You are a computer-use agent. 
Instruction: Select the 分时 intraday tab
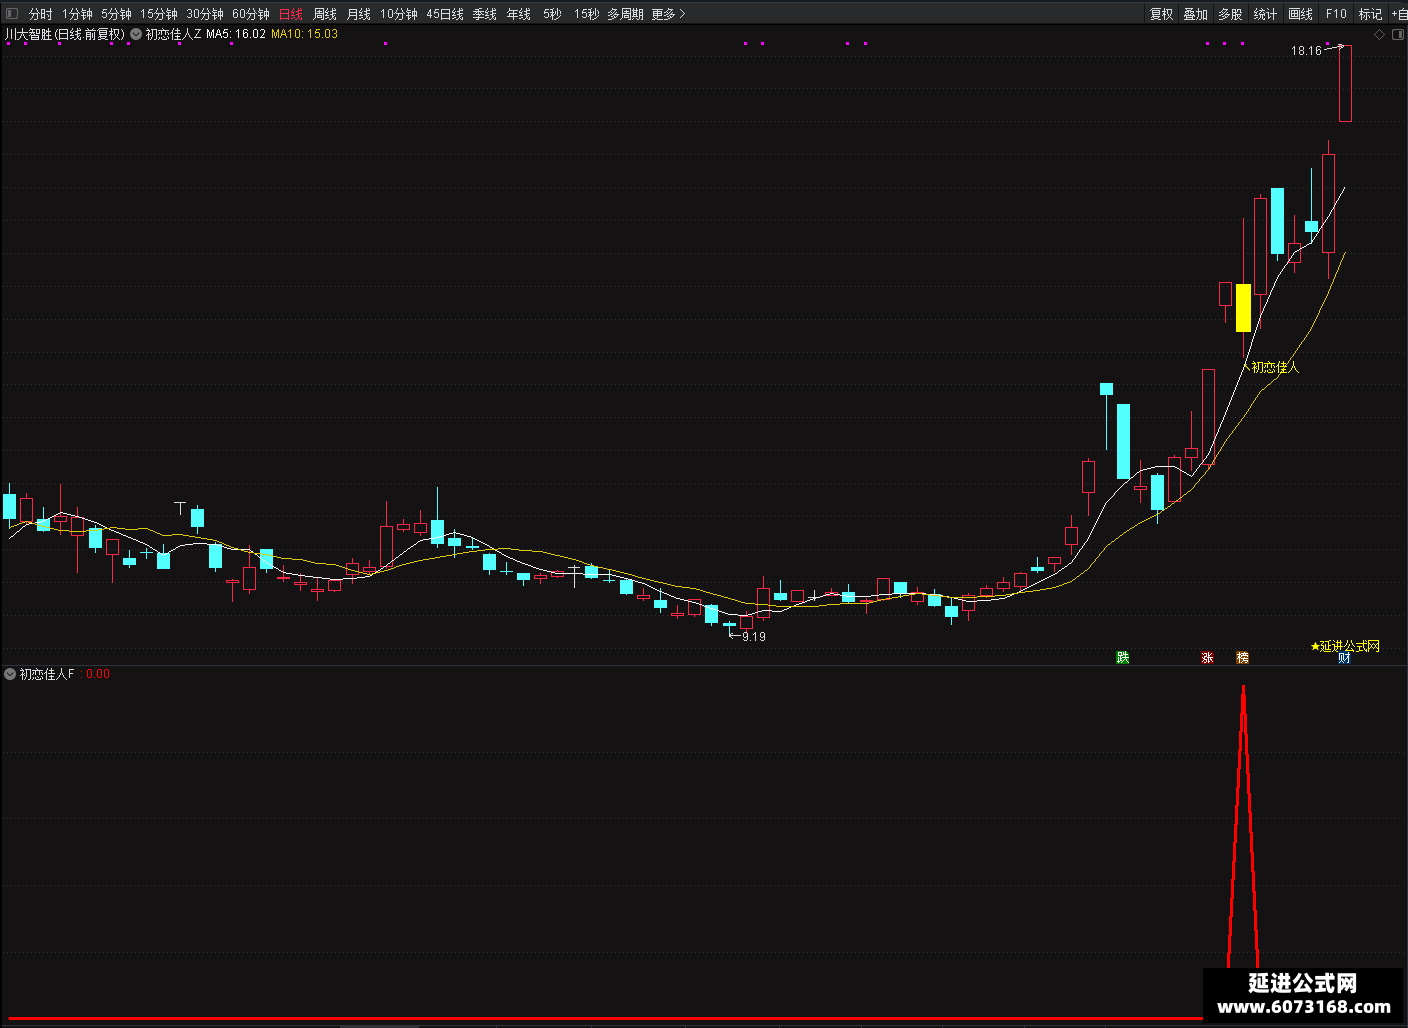coord(40,14)
